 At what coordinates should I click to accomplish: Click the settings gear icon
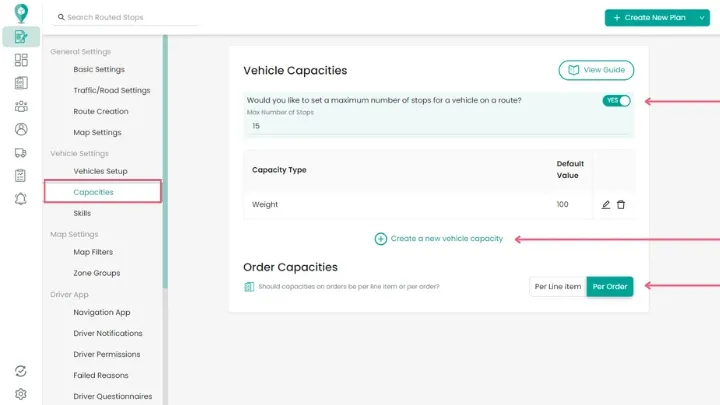pyautogui.click(x=21, y=394)
